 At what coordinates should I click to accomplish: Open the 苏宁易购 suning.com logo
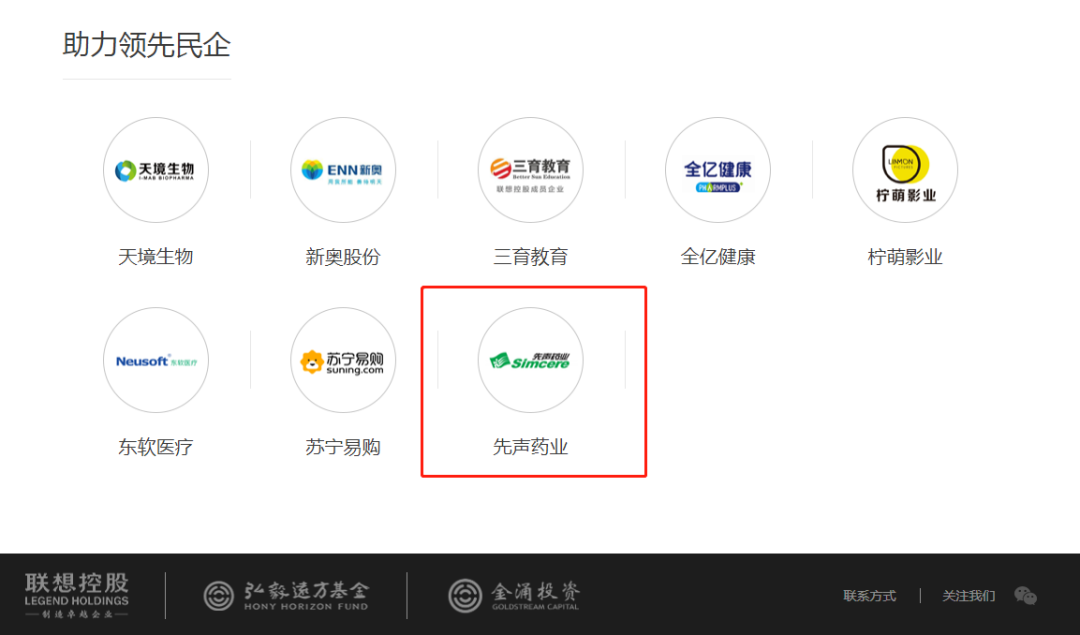tap(343, 360)
